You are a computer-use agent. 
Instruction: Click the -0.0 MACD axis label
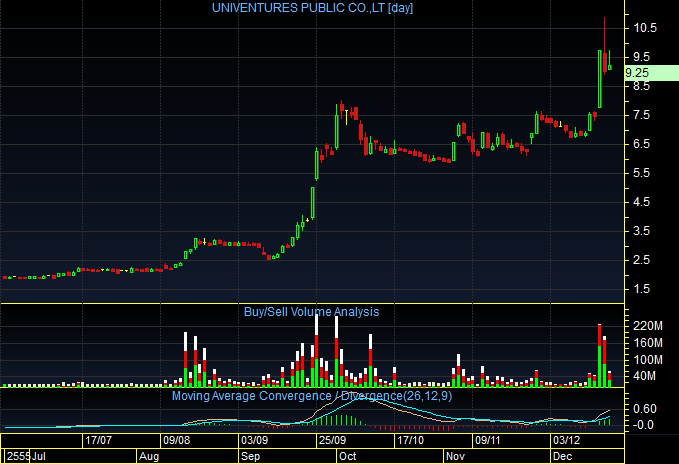(x=643, y=425)
